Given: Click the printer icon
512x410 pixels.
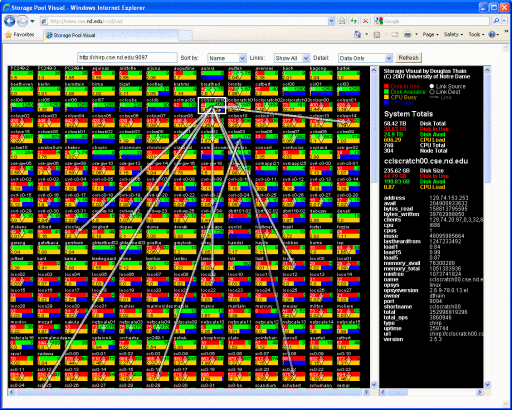Looking at the screenshot, I should coord(407,34).
